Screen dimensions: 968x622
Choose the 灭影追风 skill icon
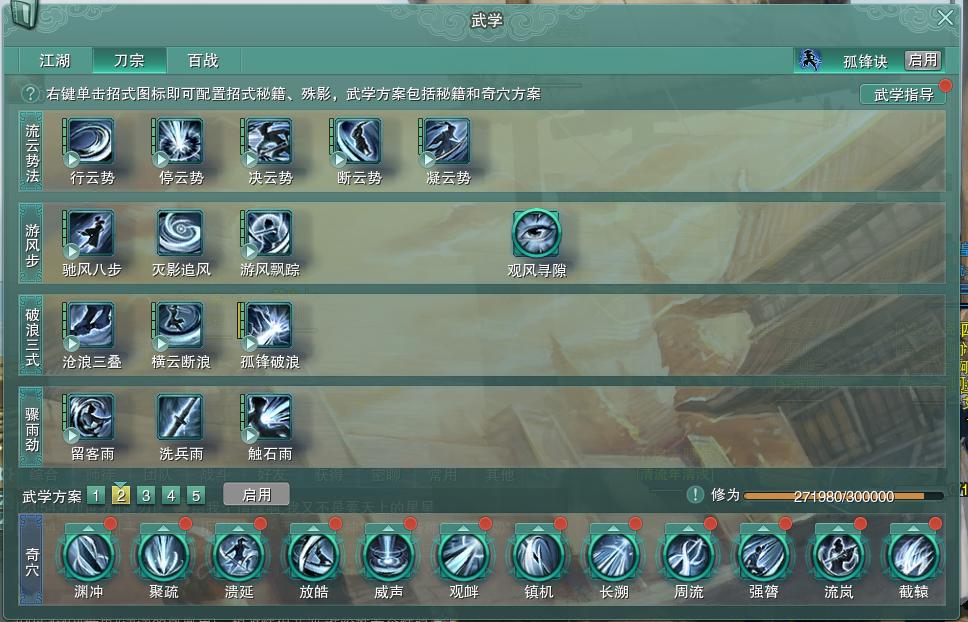(x=180, y=233)
